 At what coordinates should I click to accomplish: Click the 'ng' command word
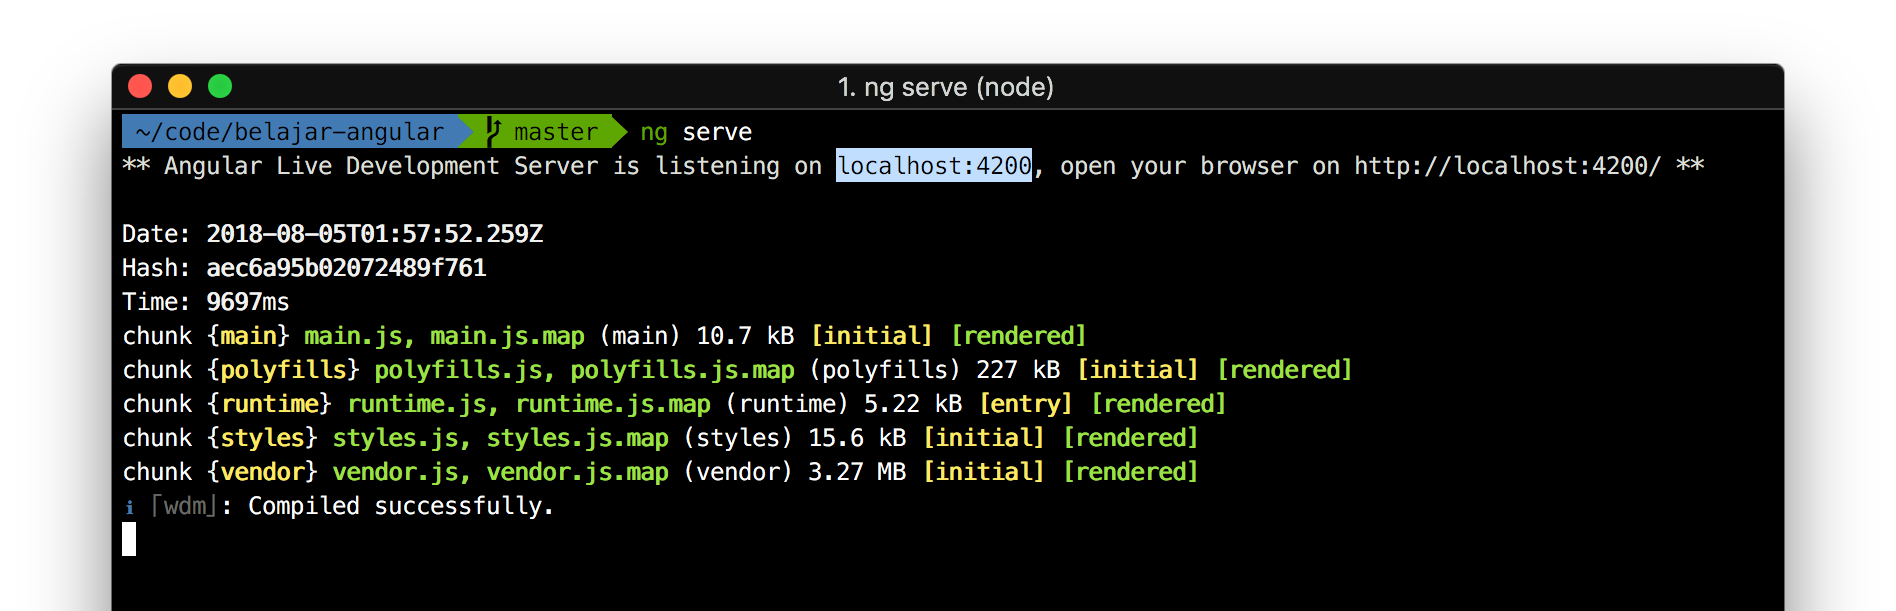click(654, 133)
